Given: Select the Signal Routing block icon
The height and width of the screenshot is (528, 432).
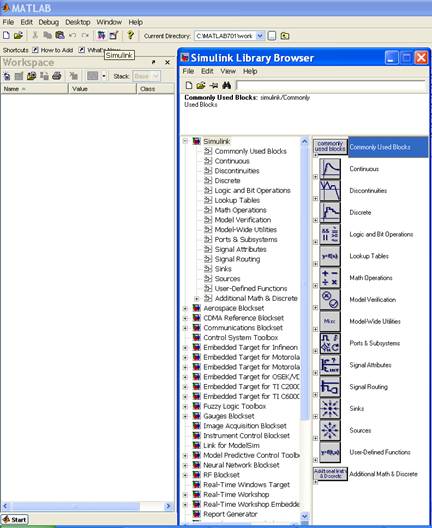Looking at the screenshot, I should point(330,387).
